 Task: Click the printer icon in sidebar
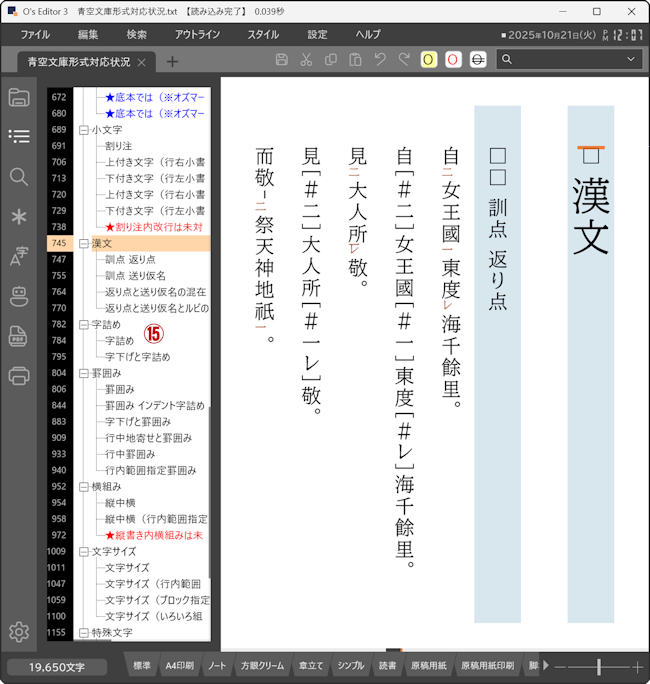tap(18, 376)
